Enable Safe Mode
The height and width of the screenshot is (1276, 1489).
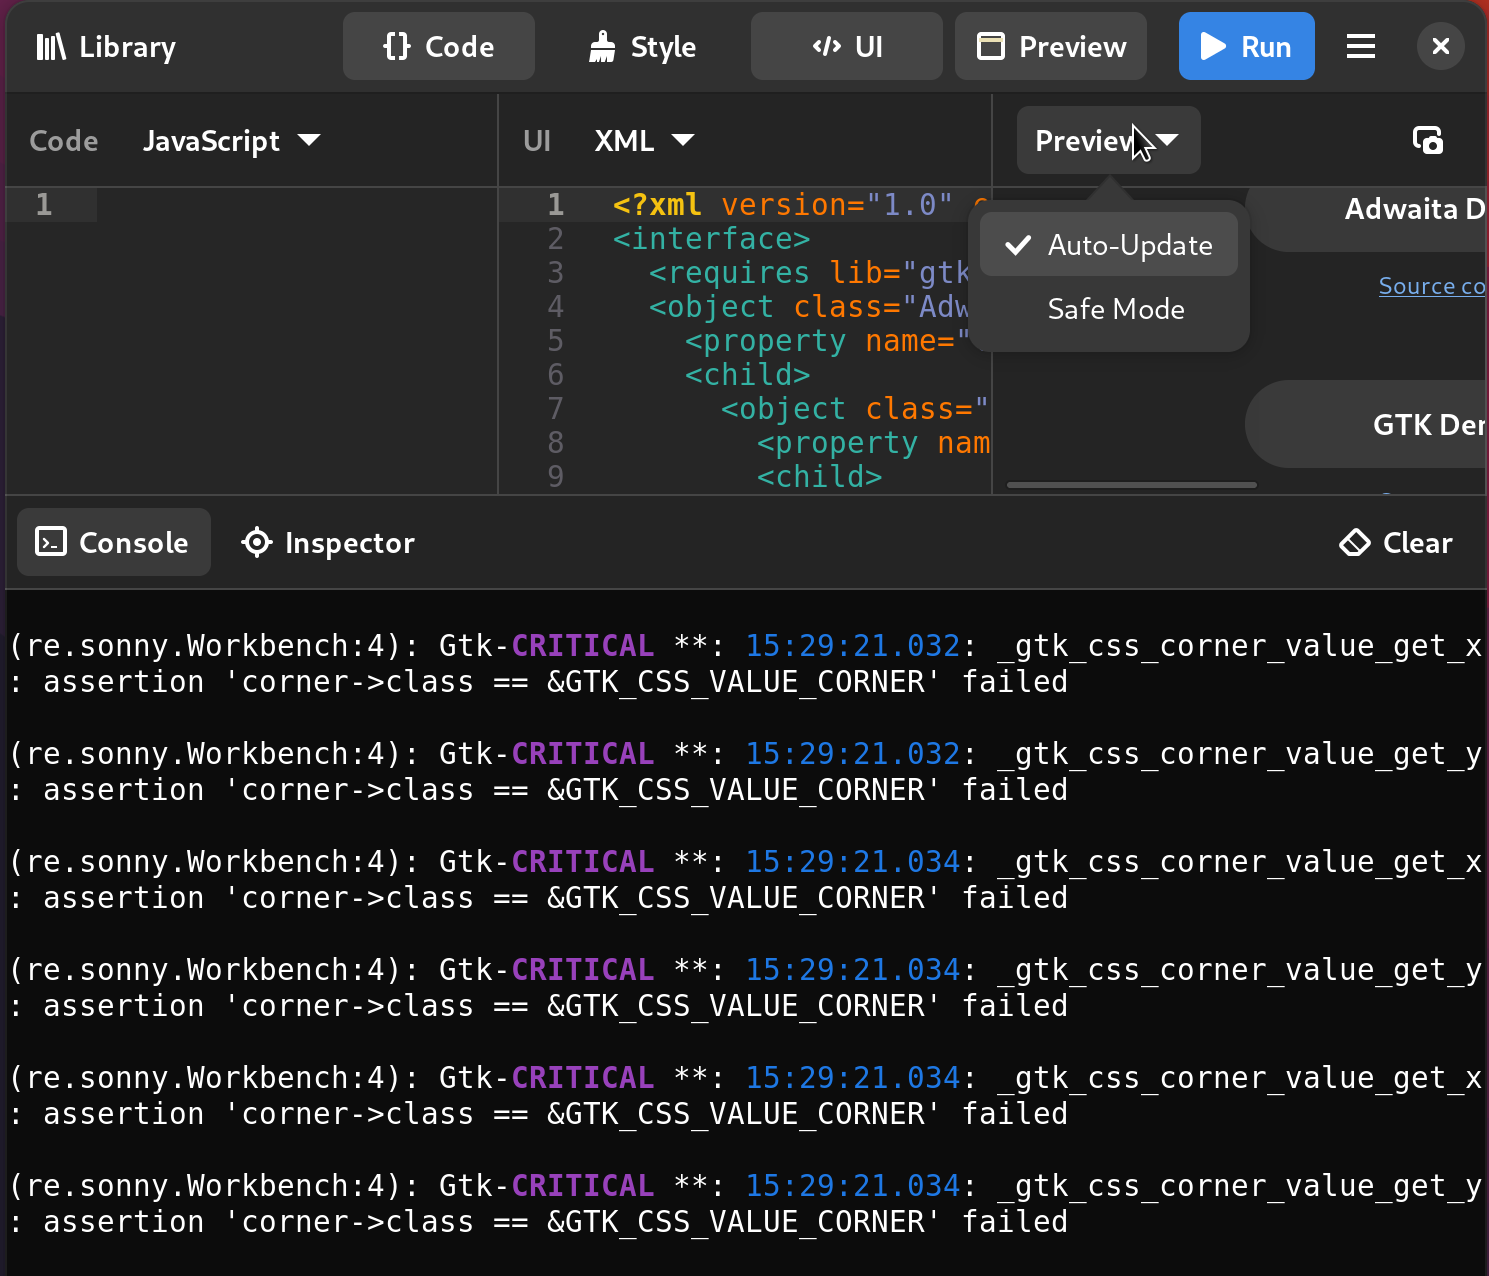tap(1115, 309)
